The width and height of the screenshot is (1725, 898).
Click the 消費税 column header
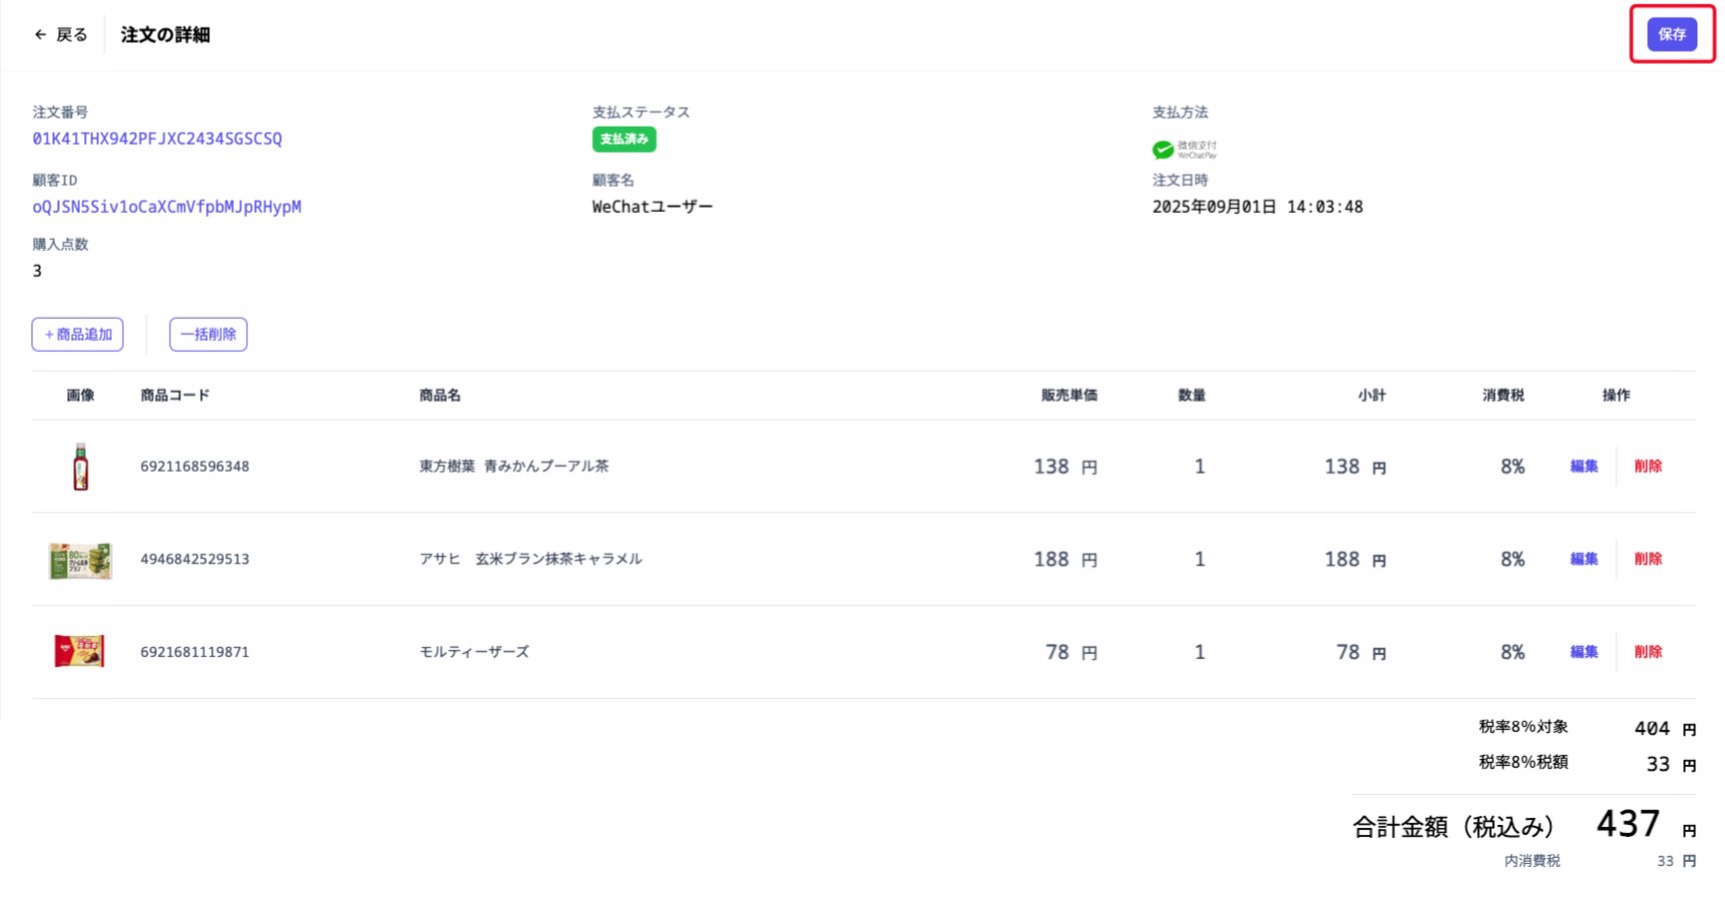tap(1503, 395)
